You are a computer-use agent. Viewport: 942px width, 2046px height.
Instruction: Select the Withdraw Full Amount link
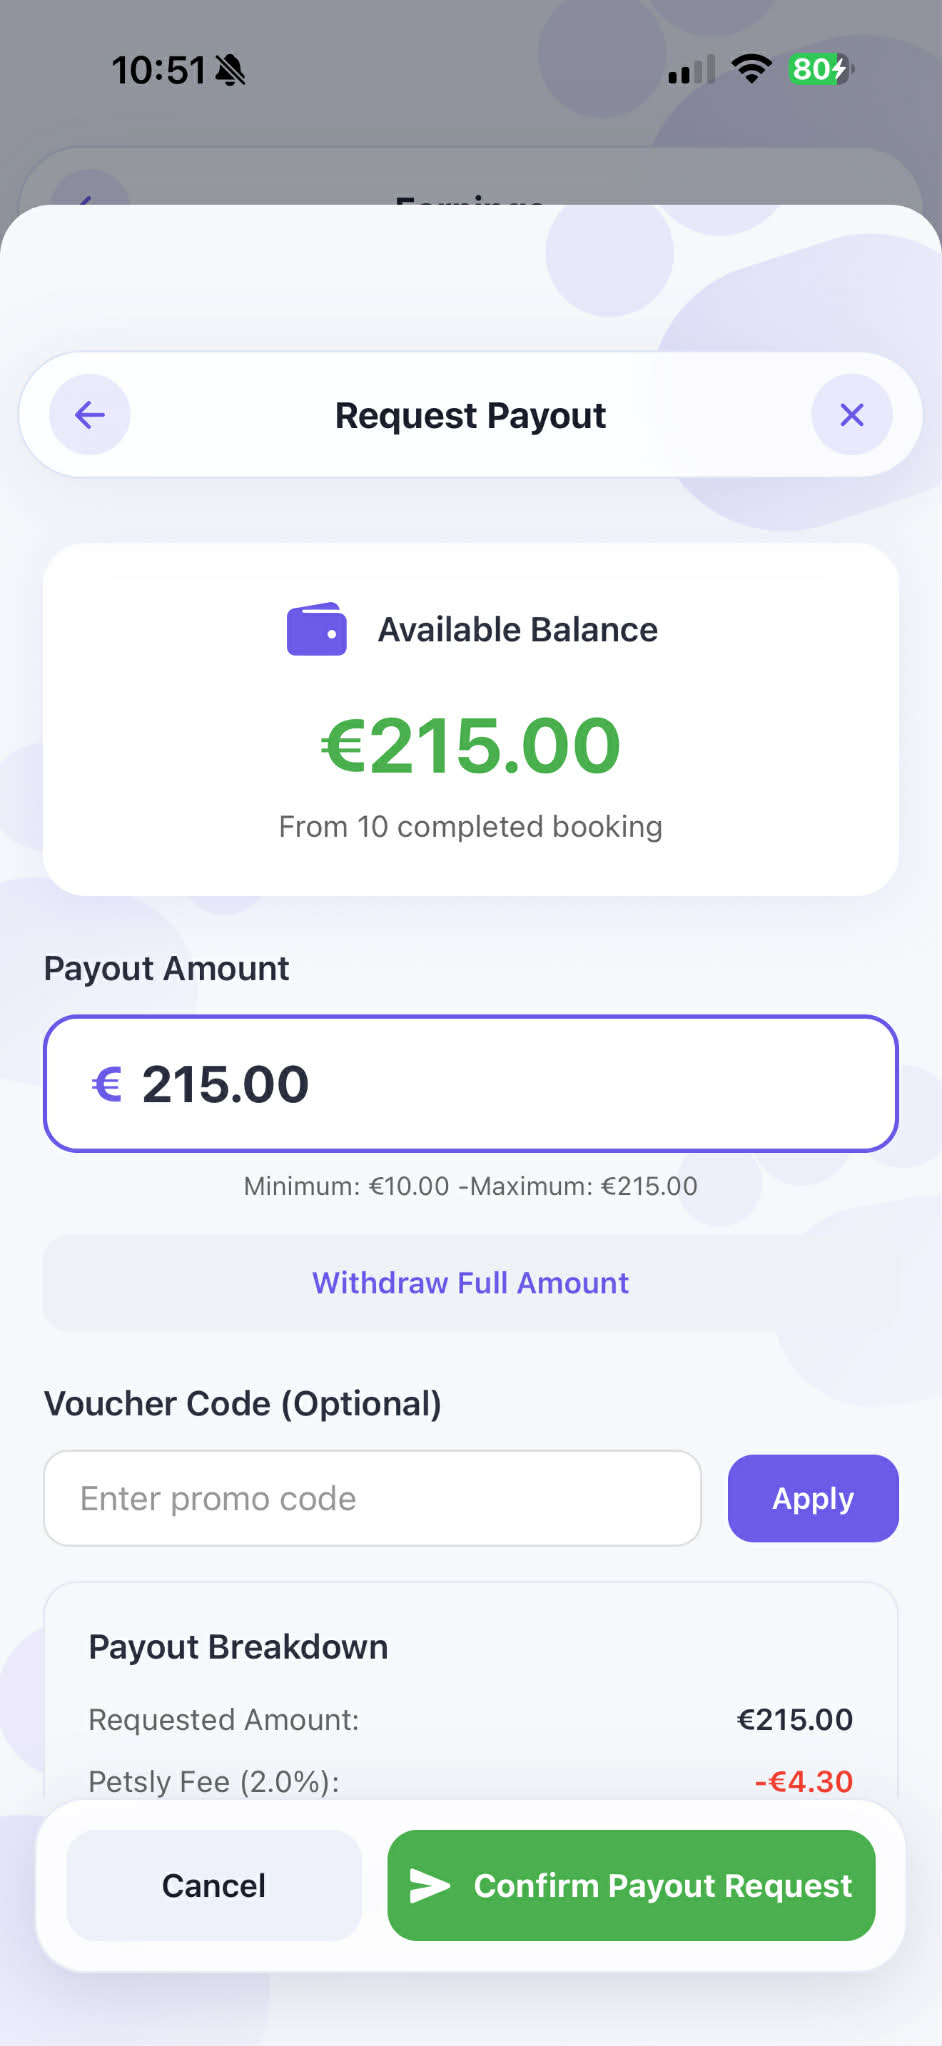point(470,1283)
